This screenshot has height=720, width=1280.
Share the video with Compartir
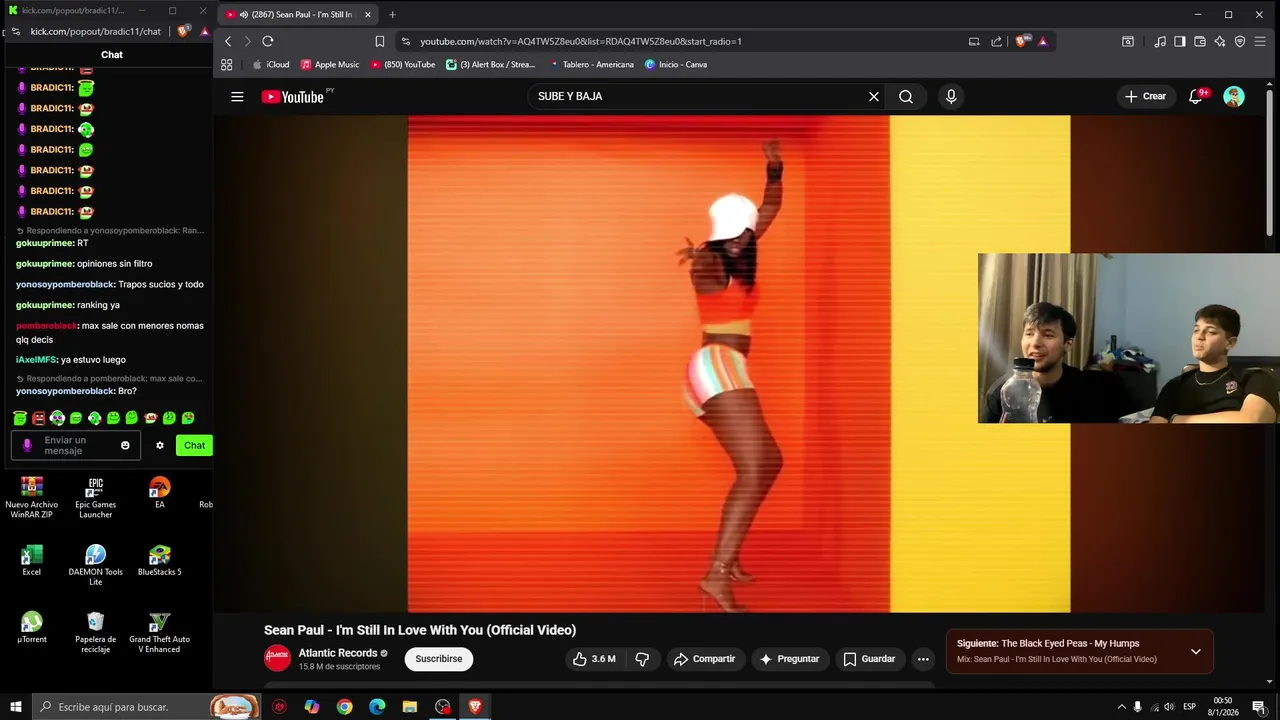click(x=705, y=659)
